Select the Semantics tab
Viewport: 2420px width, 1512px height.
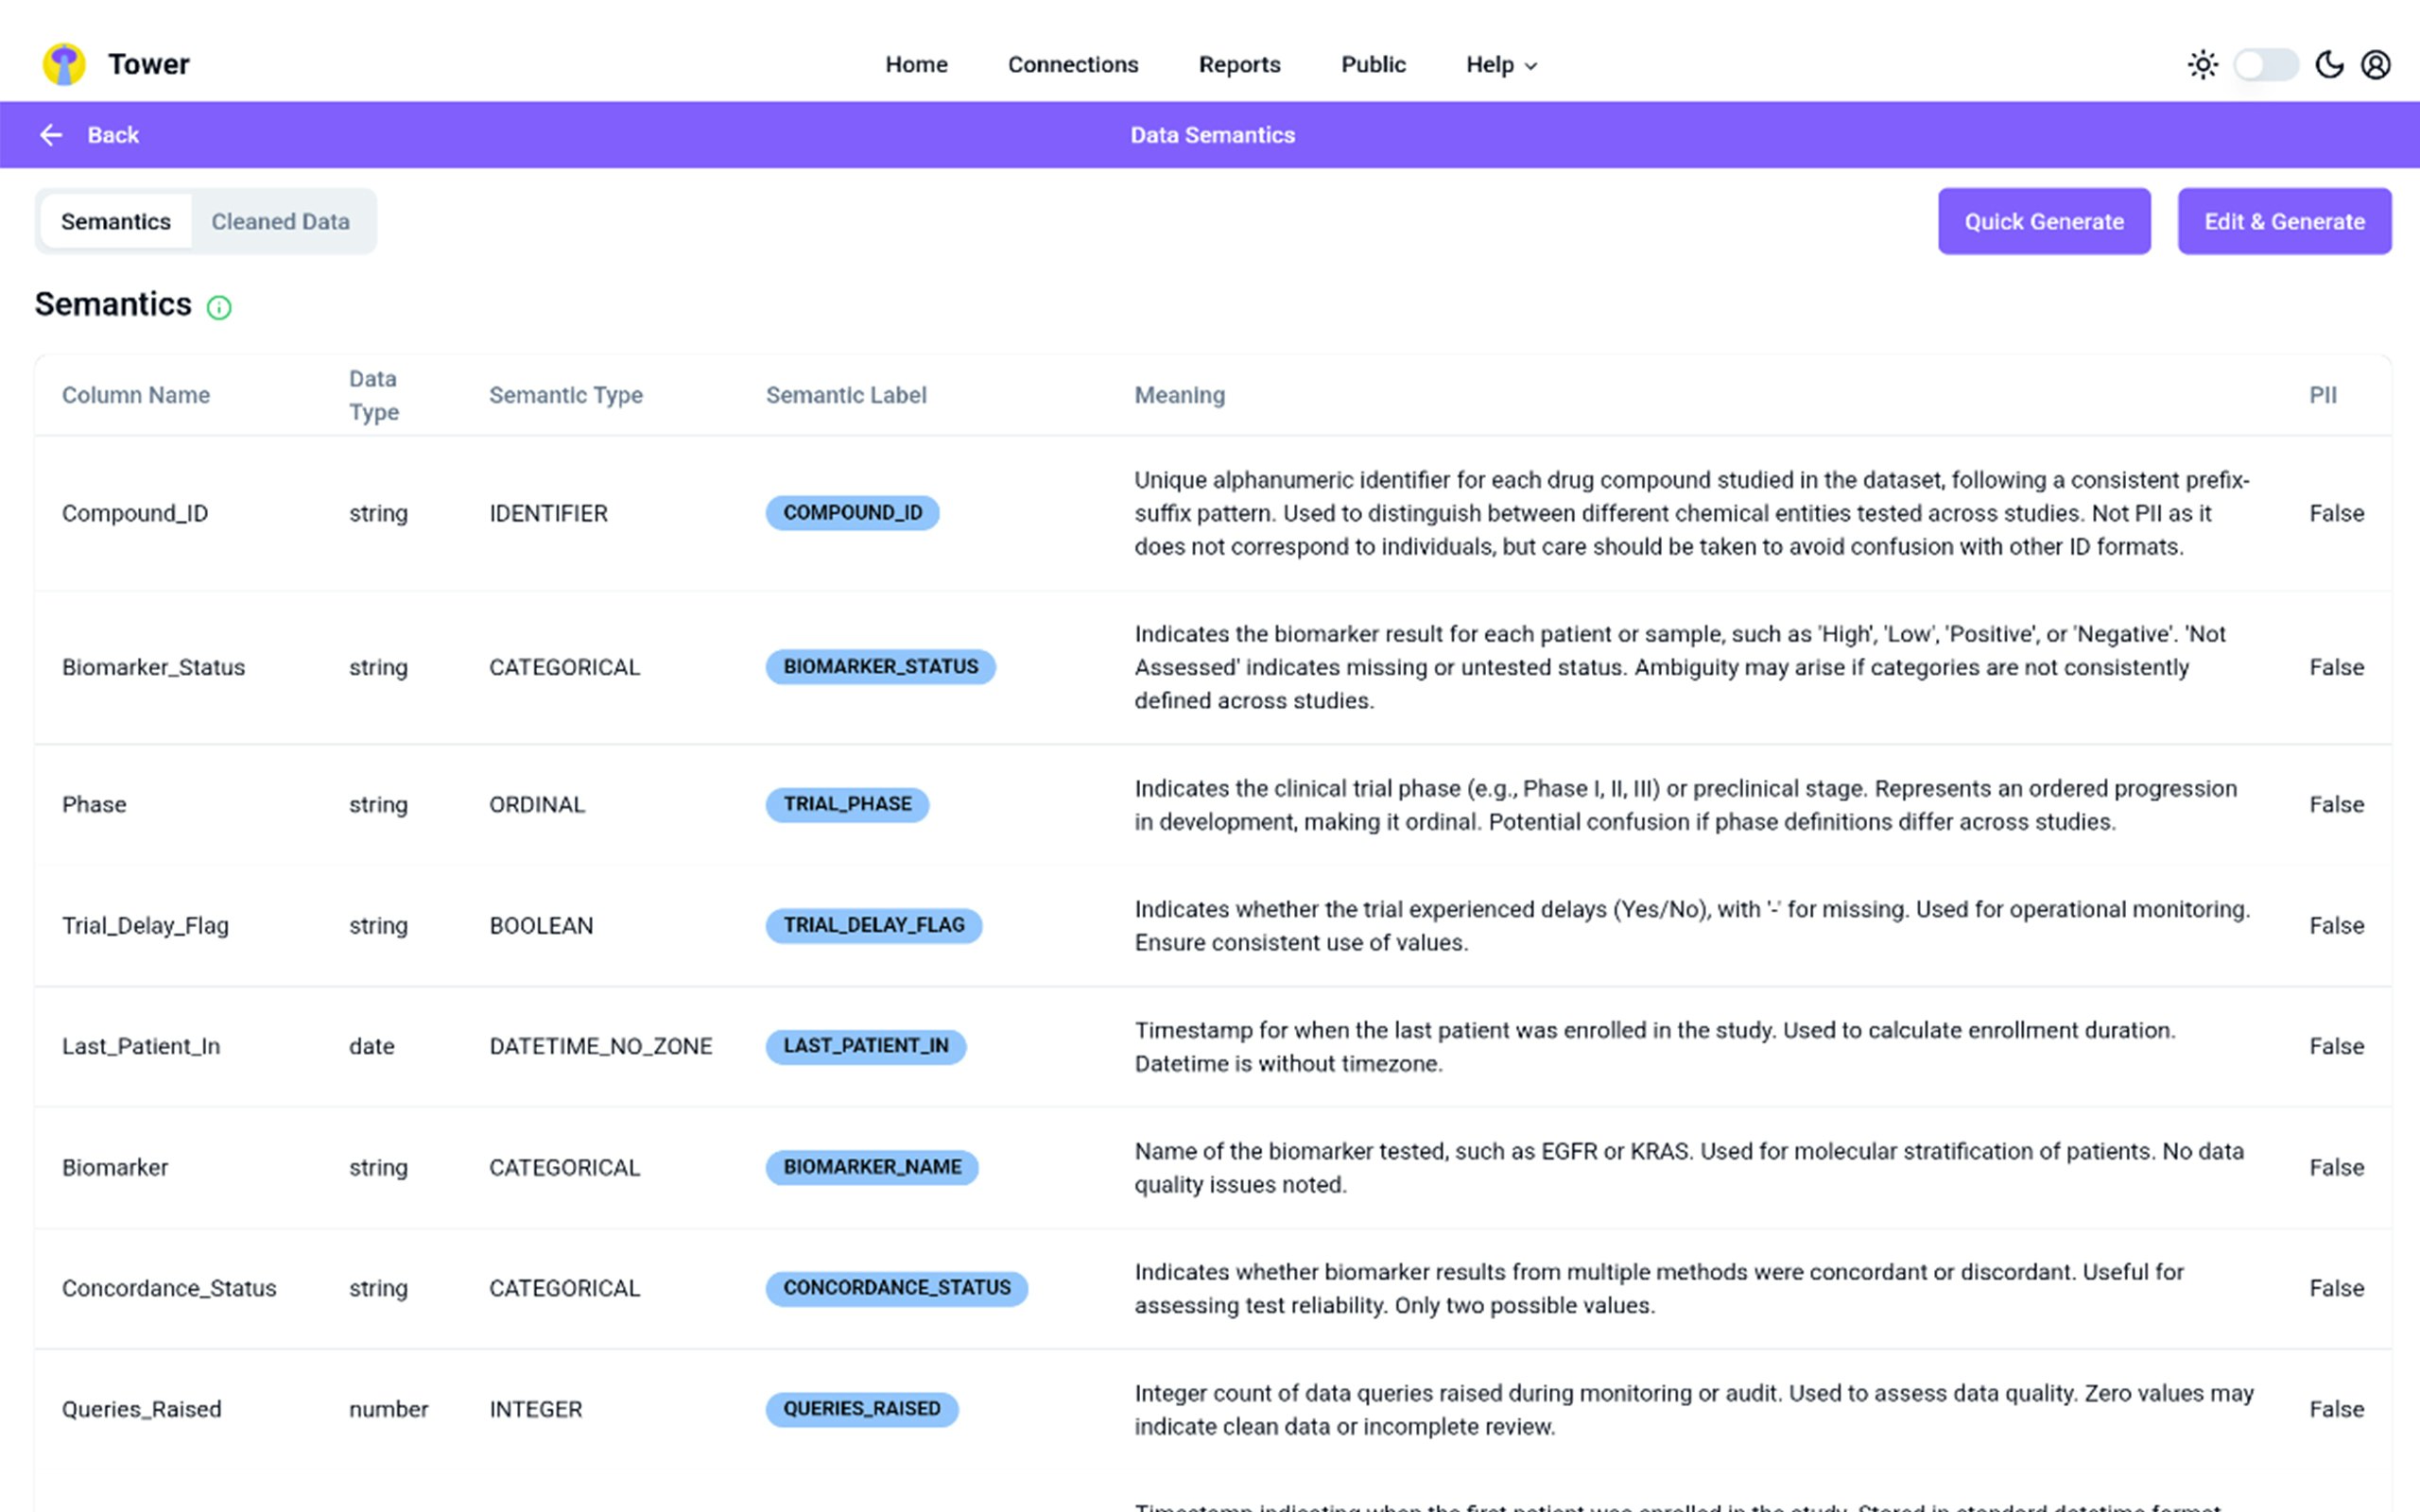[116, 221]
